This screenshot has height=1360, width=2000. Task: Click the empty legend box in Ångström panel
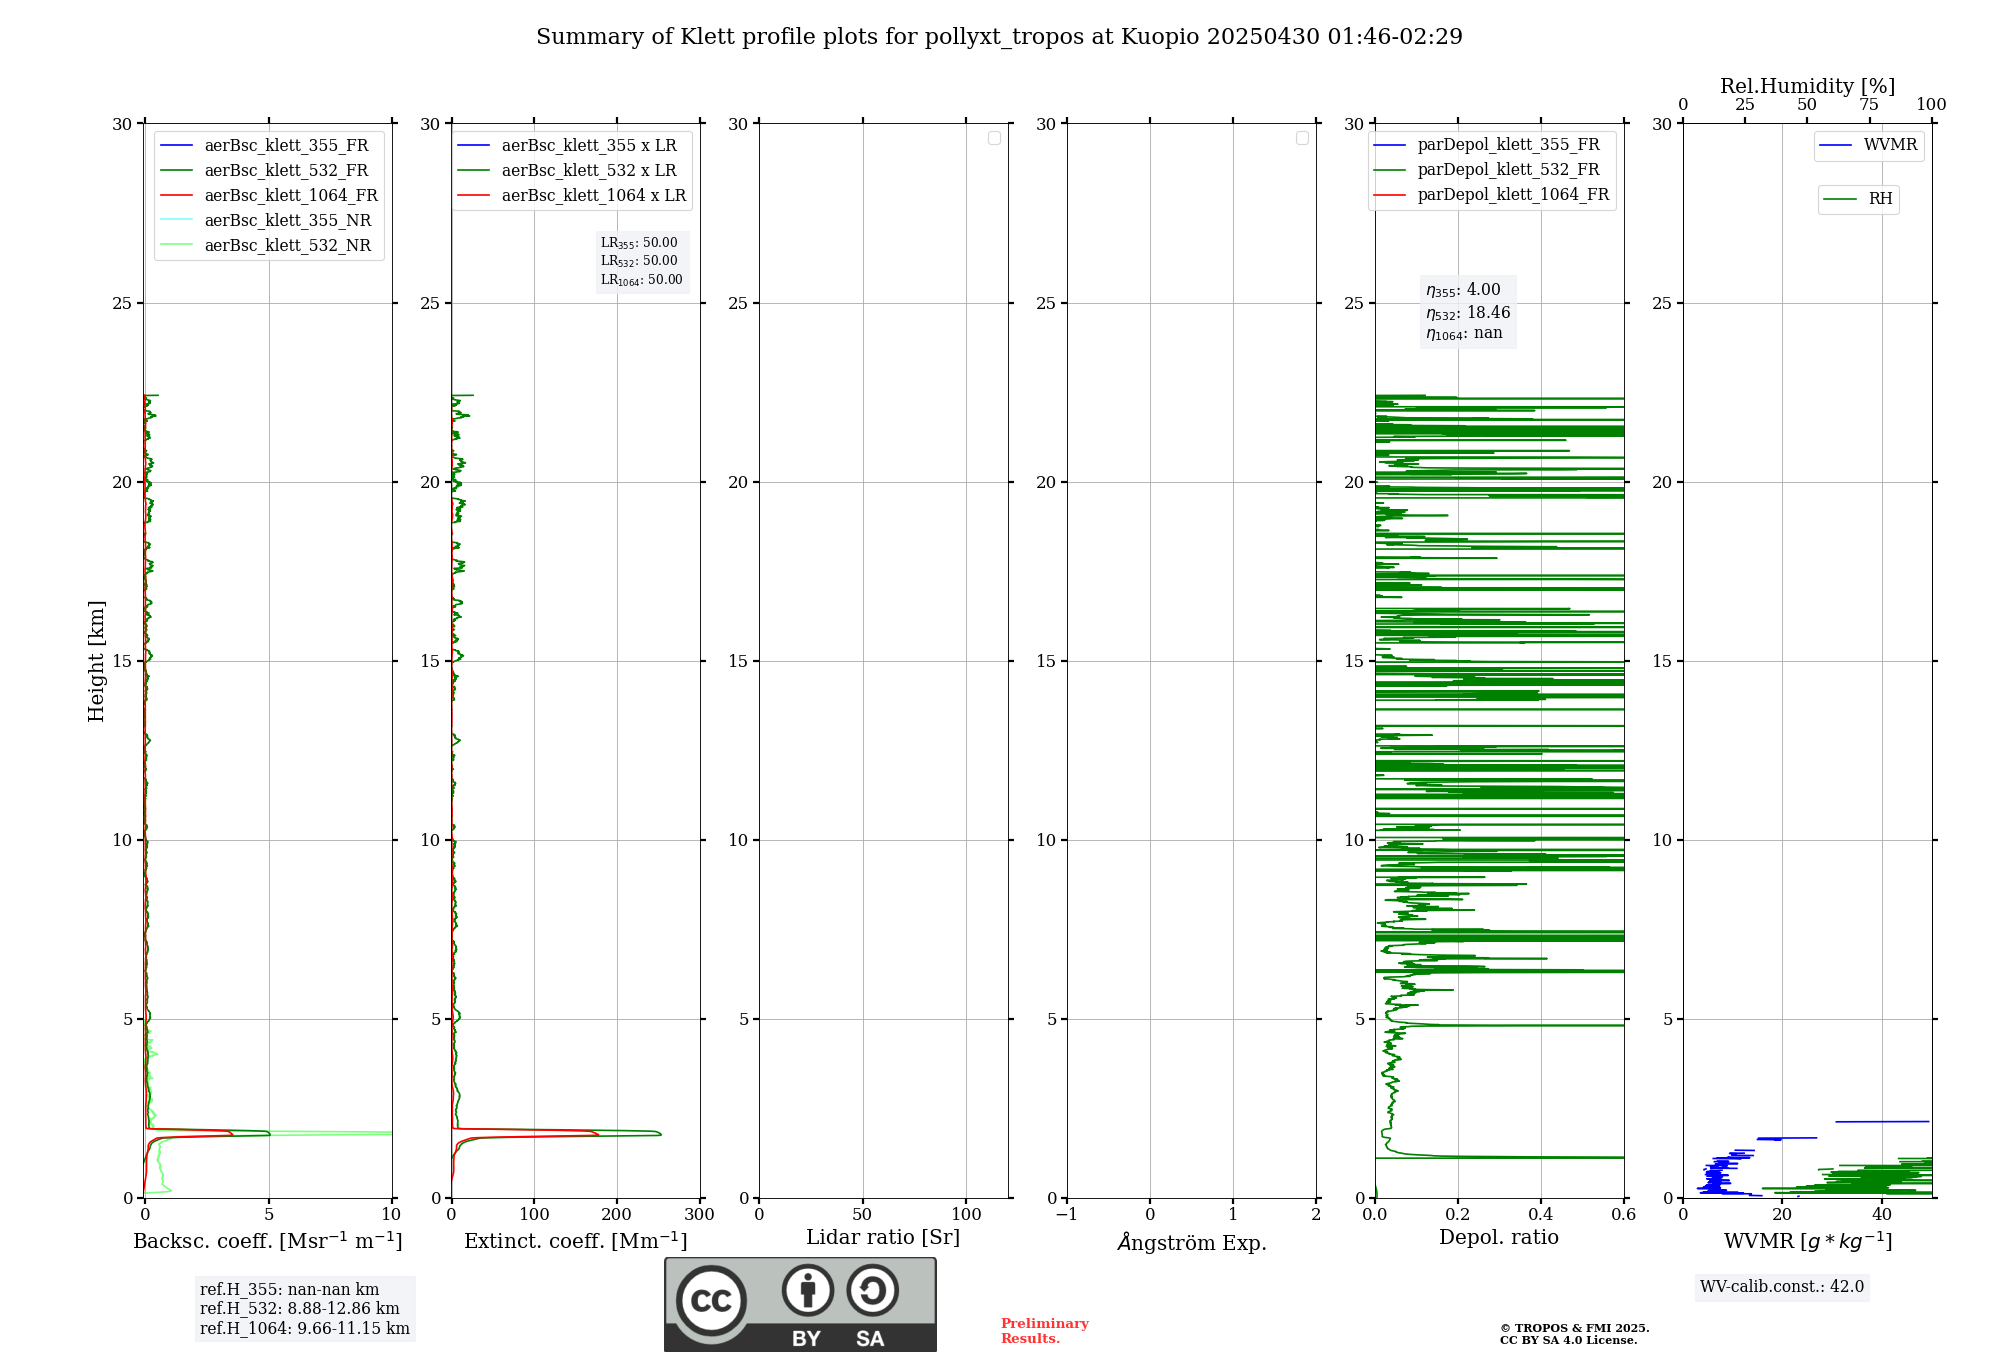point(1302,138)
